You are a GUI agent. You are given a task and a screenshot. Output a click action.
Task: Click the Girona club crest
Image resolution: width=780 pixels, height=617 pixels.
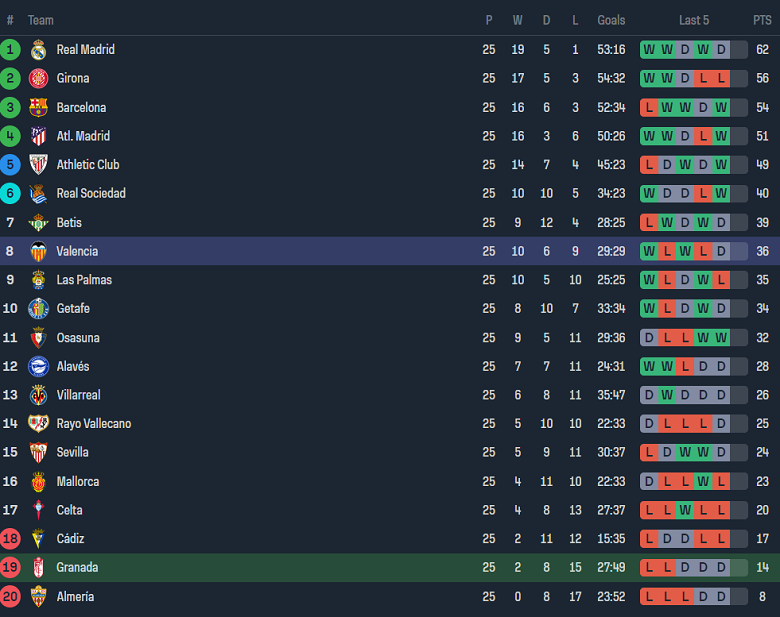point(39,79)
